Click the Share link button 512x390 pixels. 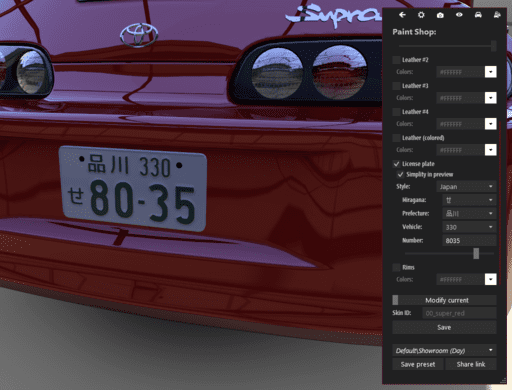coord(471,364)
